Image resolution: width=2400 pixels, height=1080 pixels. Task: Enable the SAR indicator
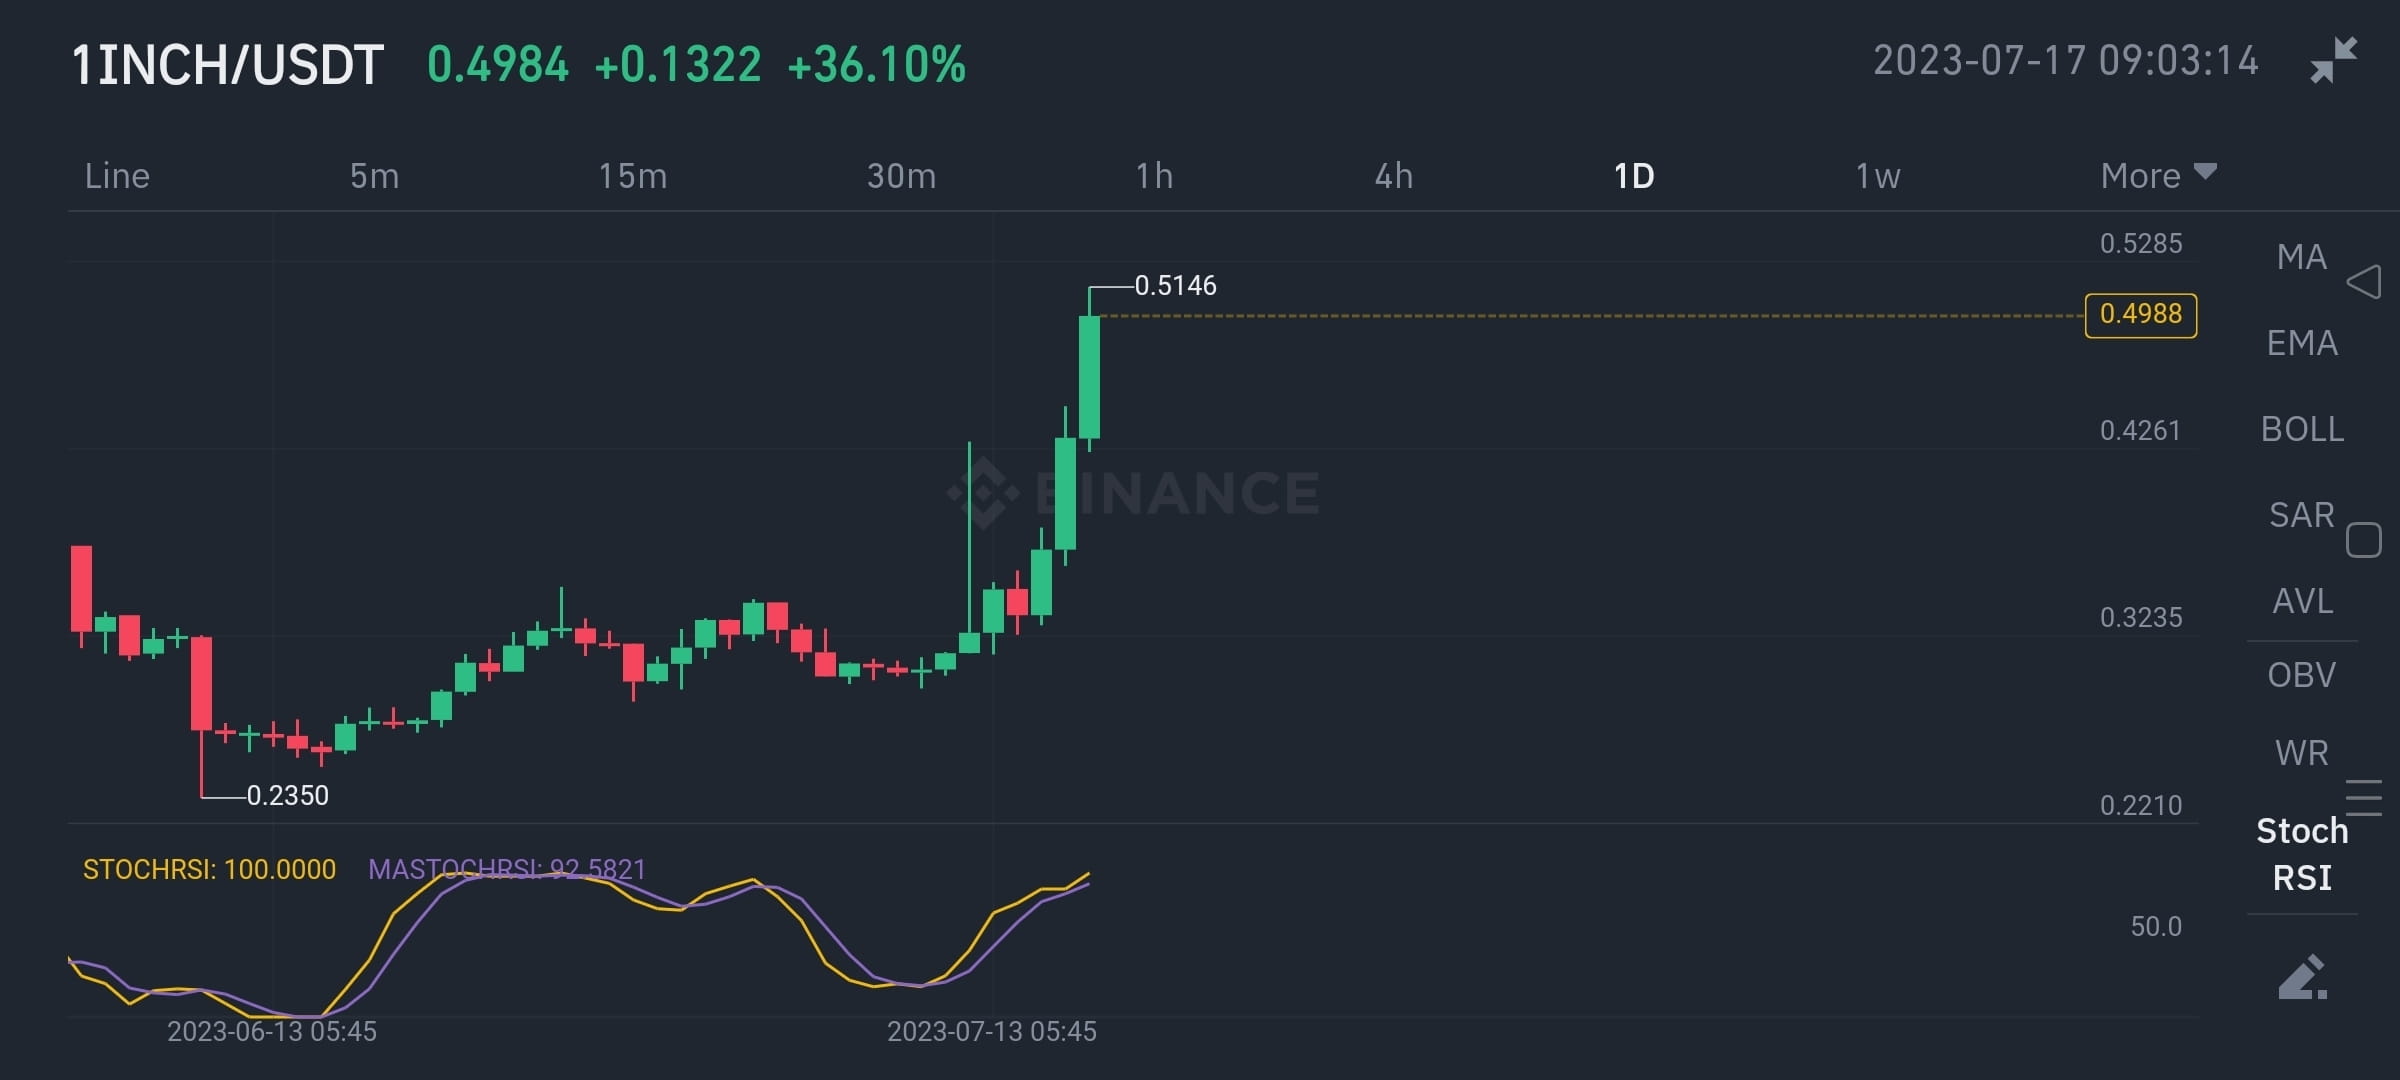pyautogui.click(x=2301, y=515)
